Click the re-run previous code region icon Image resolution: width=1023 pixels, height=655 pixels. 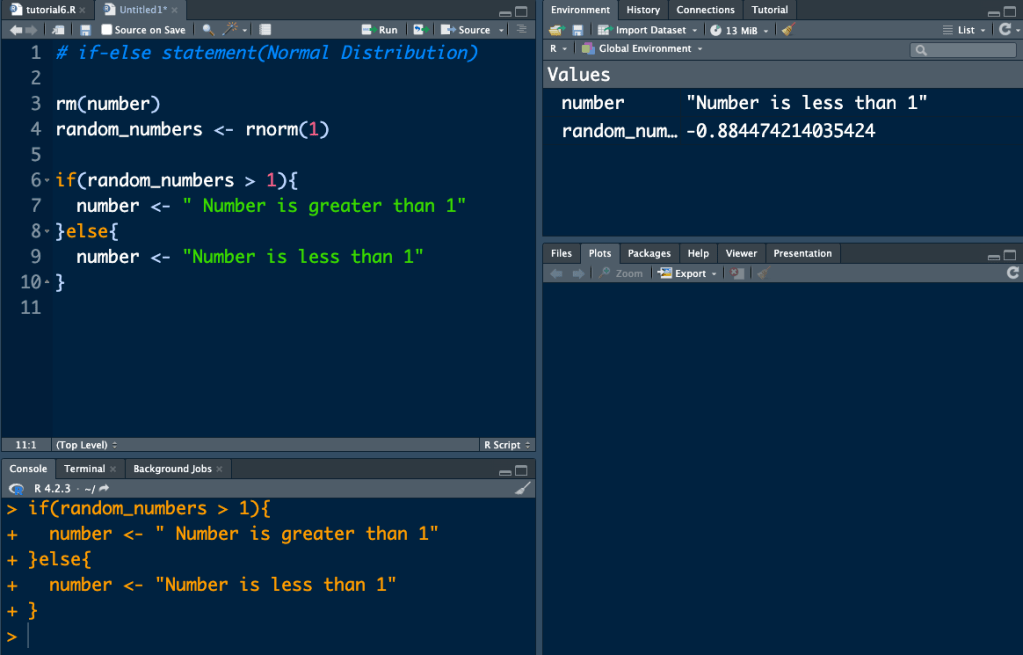419,30
